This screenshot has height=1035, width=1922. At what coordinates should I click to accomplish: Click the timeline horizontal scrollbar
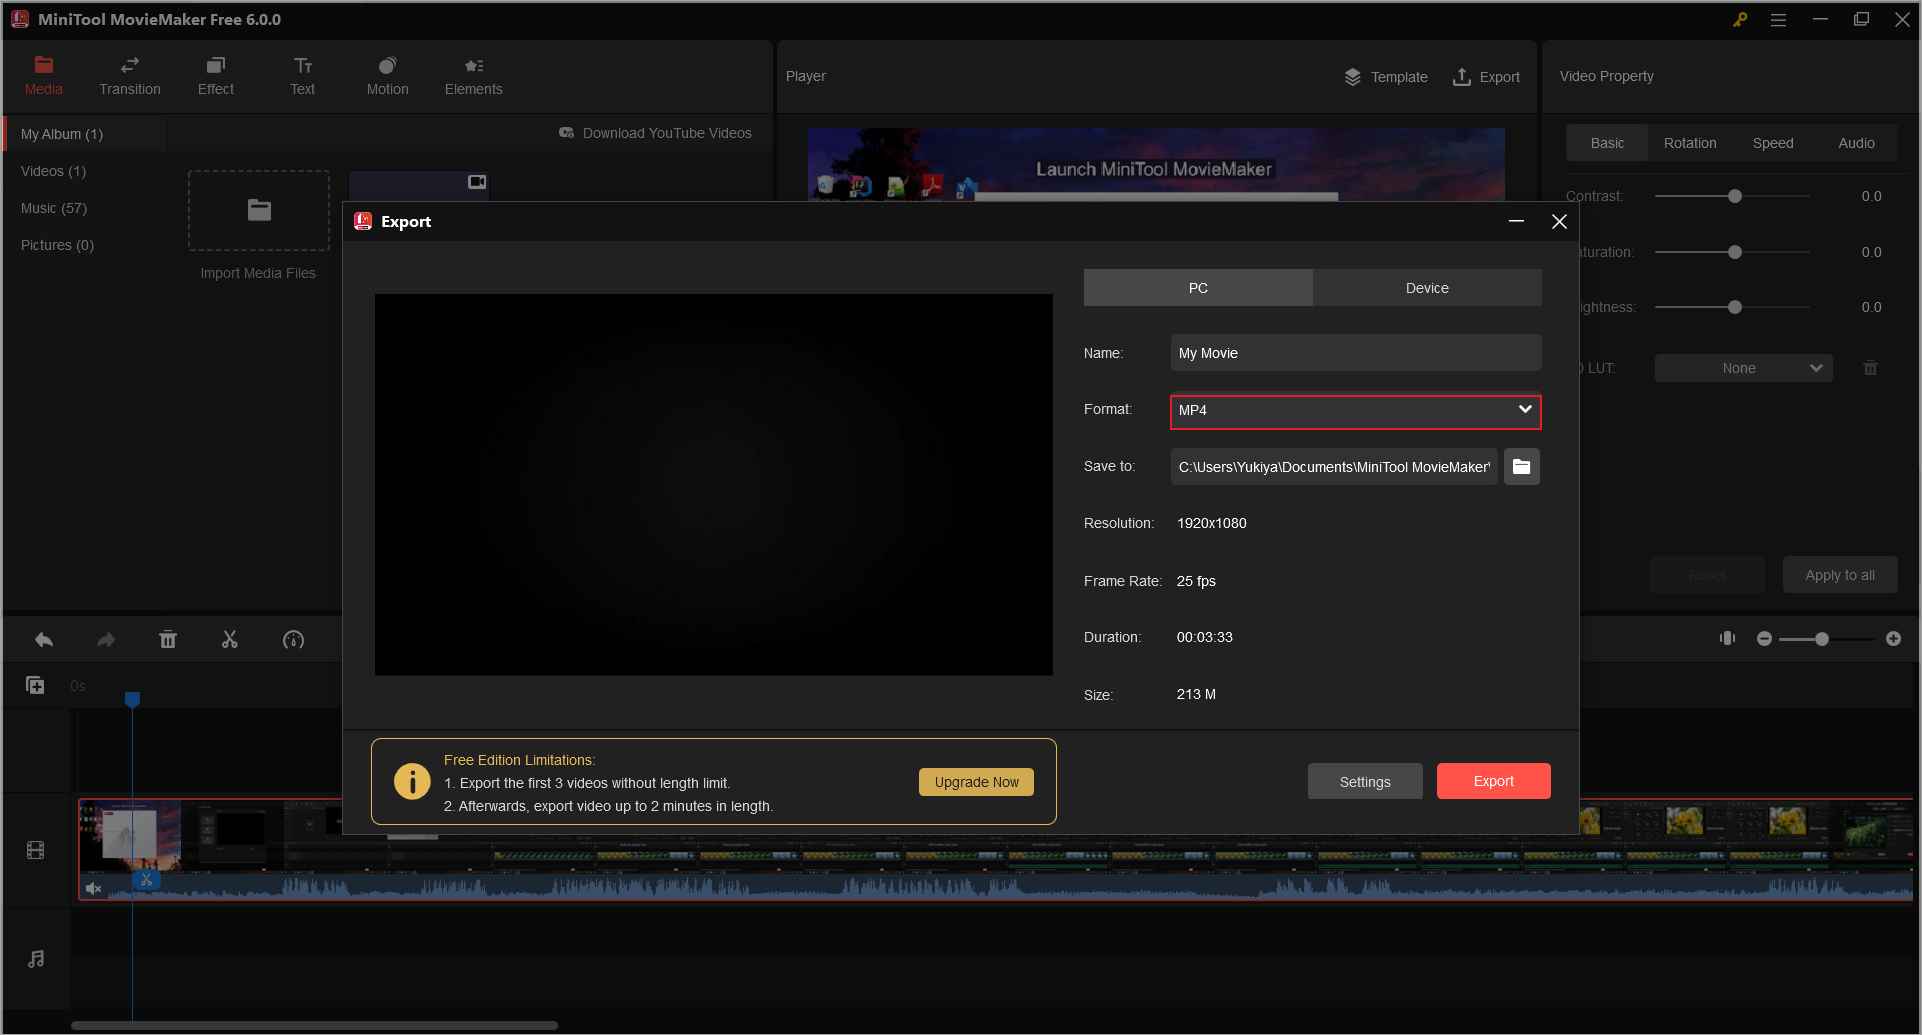(x=315, y=1025)
